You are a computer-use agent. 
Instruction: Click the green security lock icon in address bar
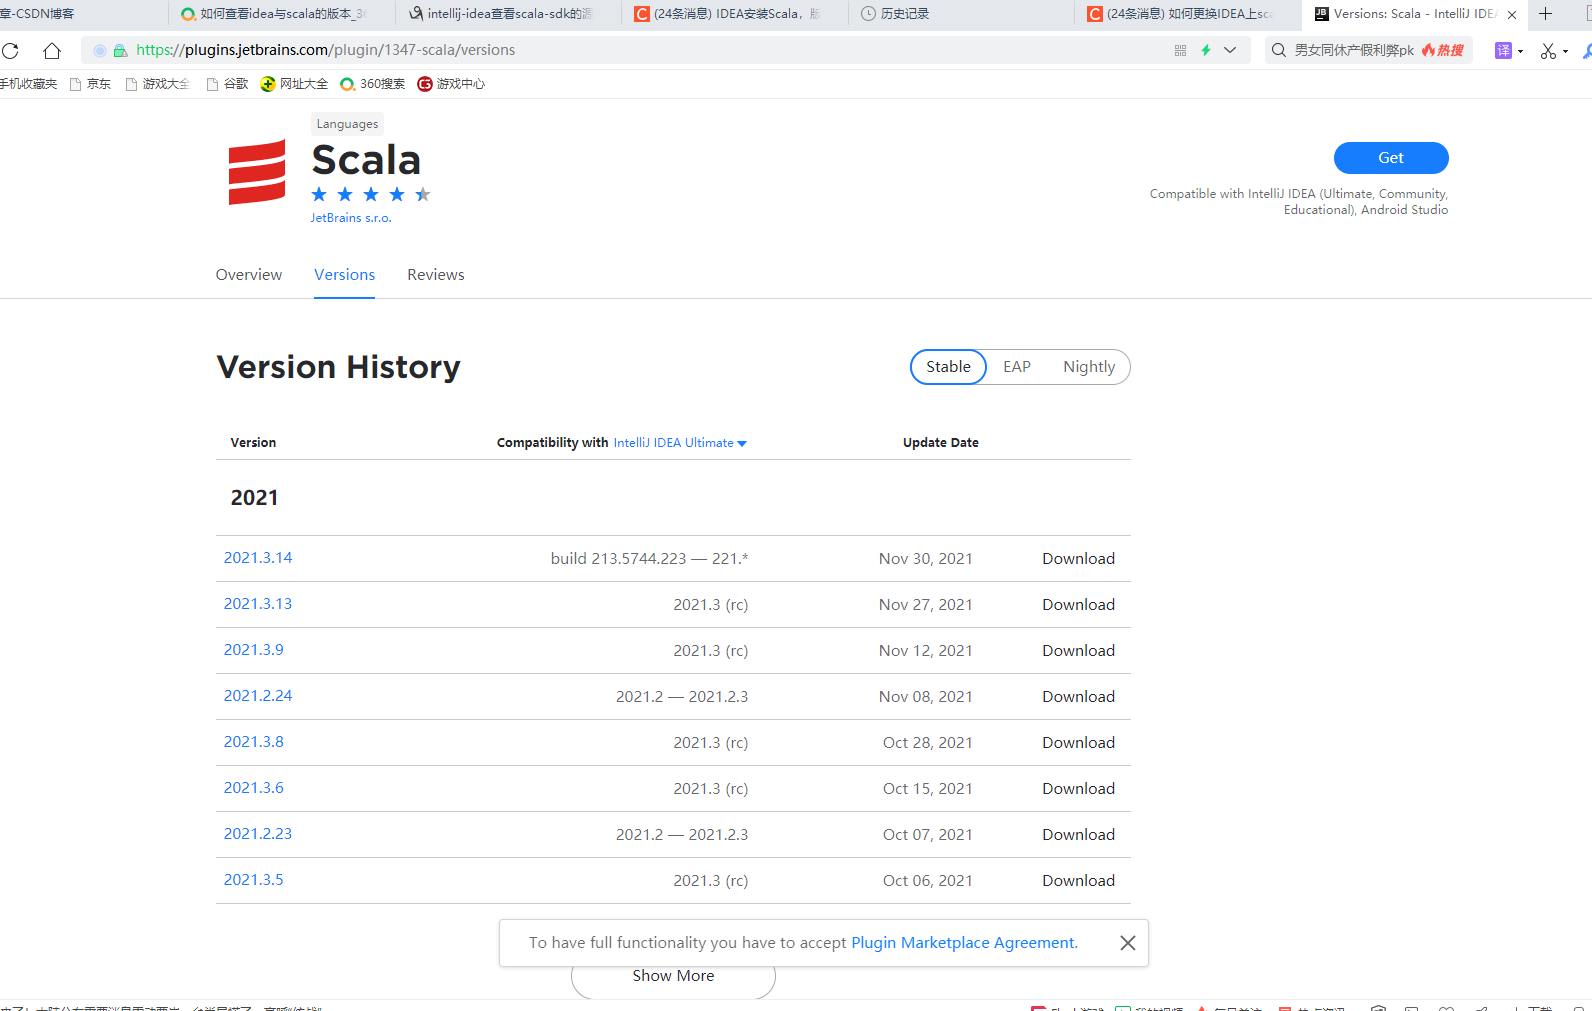120,50
